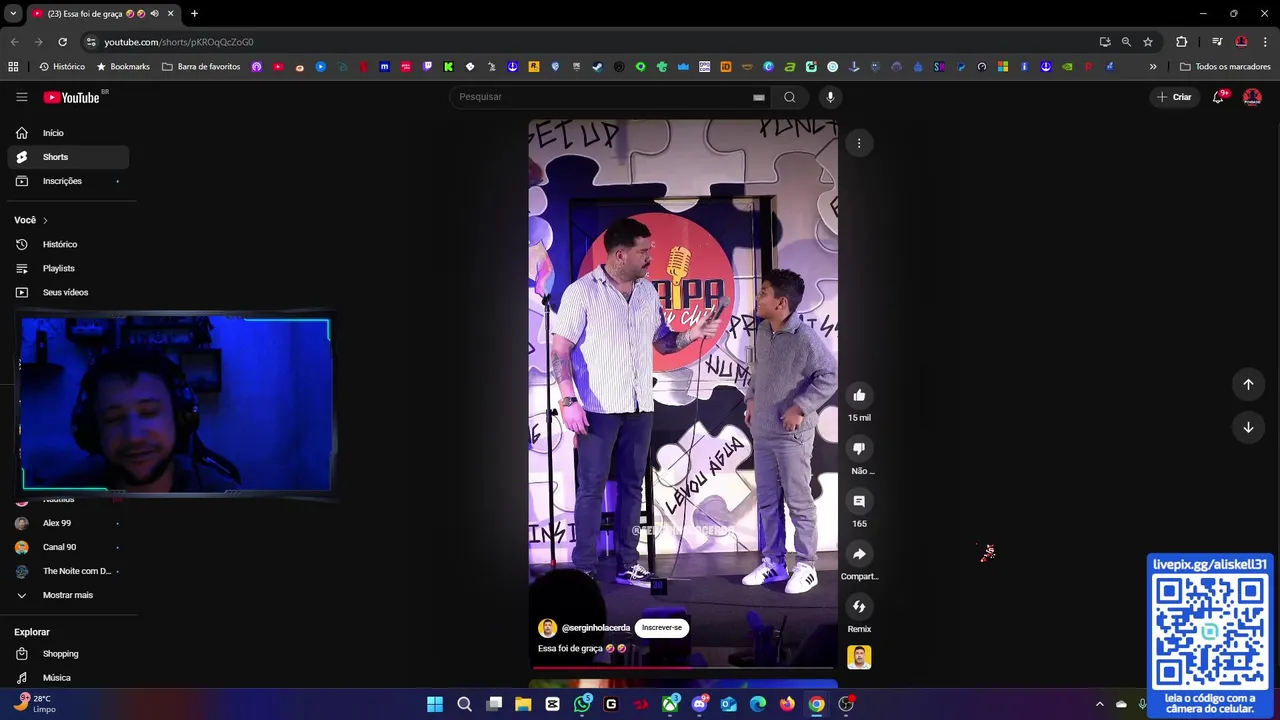This screenshot has width=1280, height=720.
Task: Go back in Chrome
Action: [14, 42]
